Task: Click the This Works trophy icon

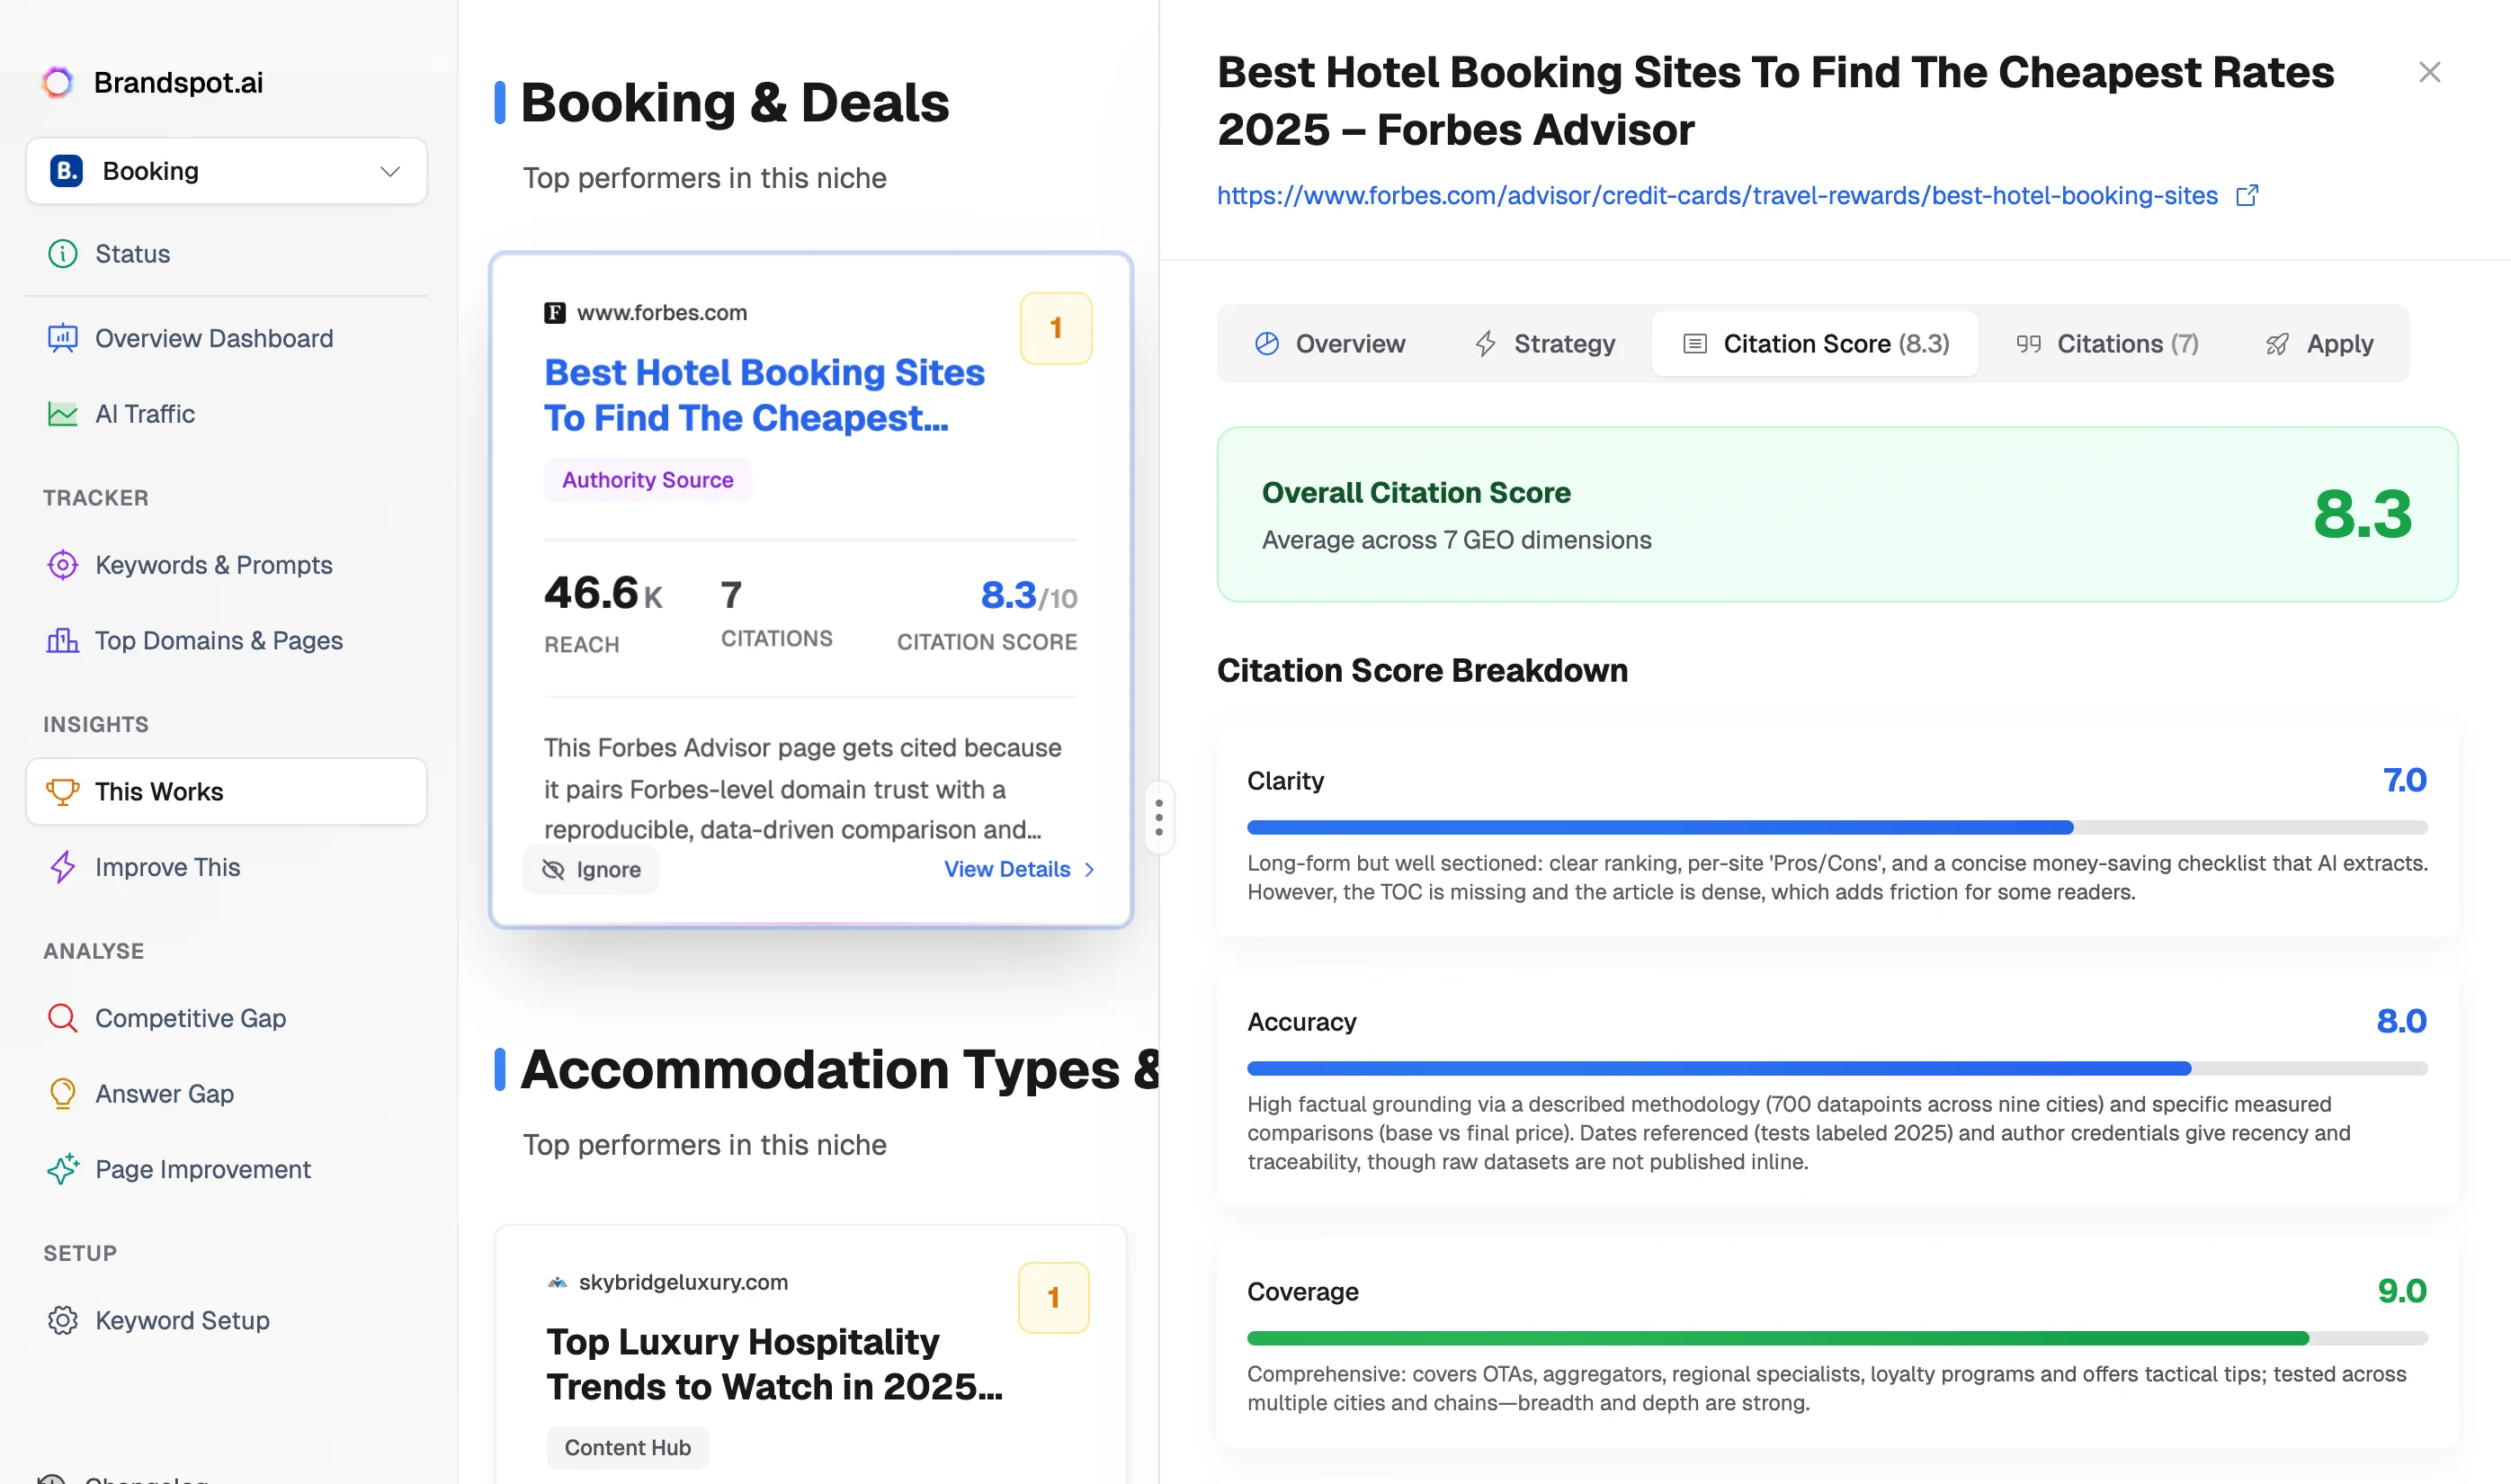Action: click(x=62, y=791)
